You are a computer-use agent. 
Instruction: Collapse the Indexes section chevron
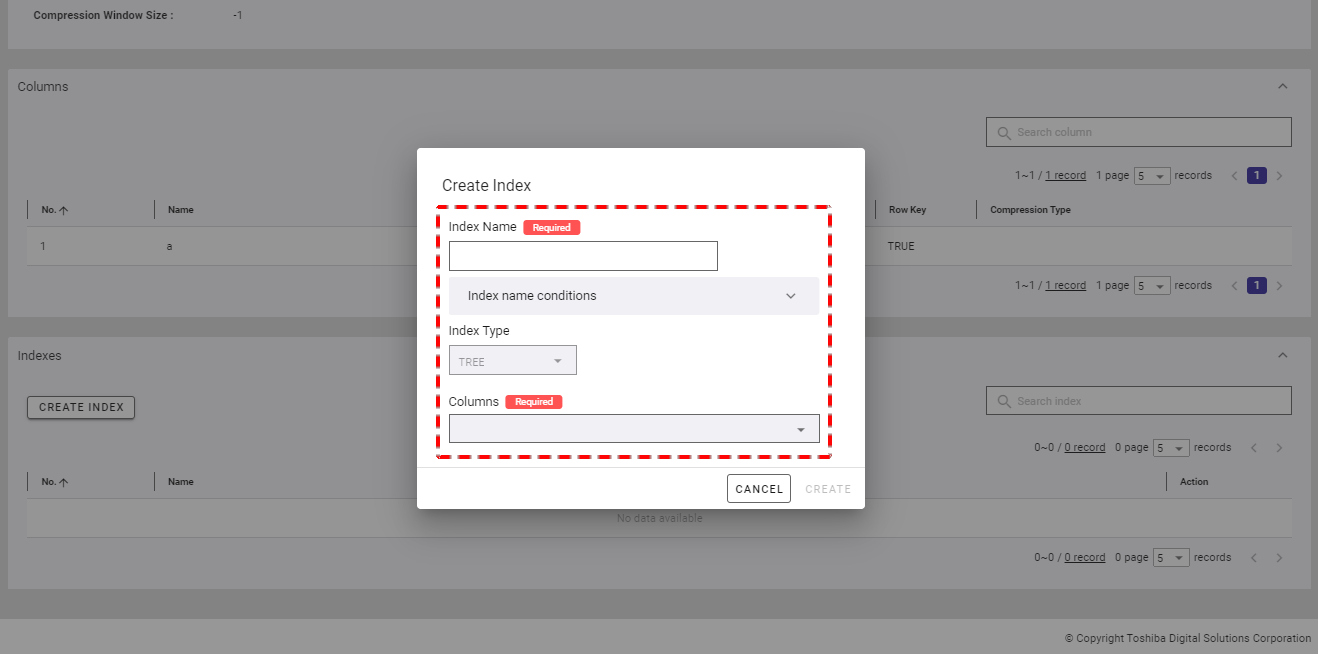coord(1283,356)
